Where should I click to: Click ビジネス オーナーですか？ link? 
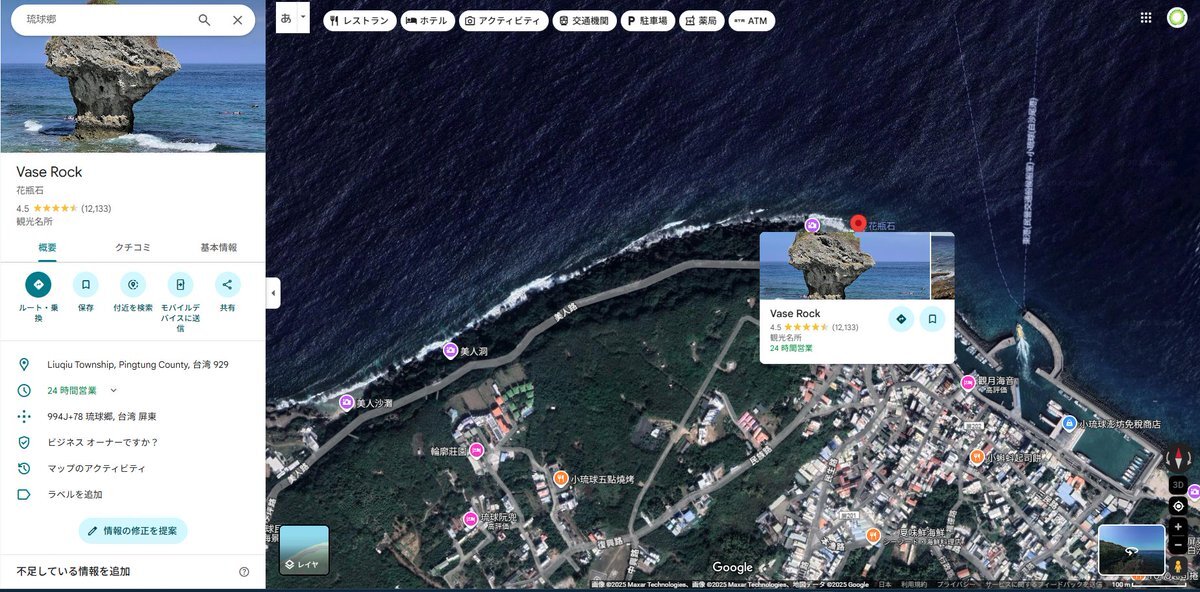pos(103,442)
